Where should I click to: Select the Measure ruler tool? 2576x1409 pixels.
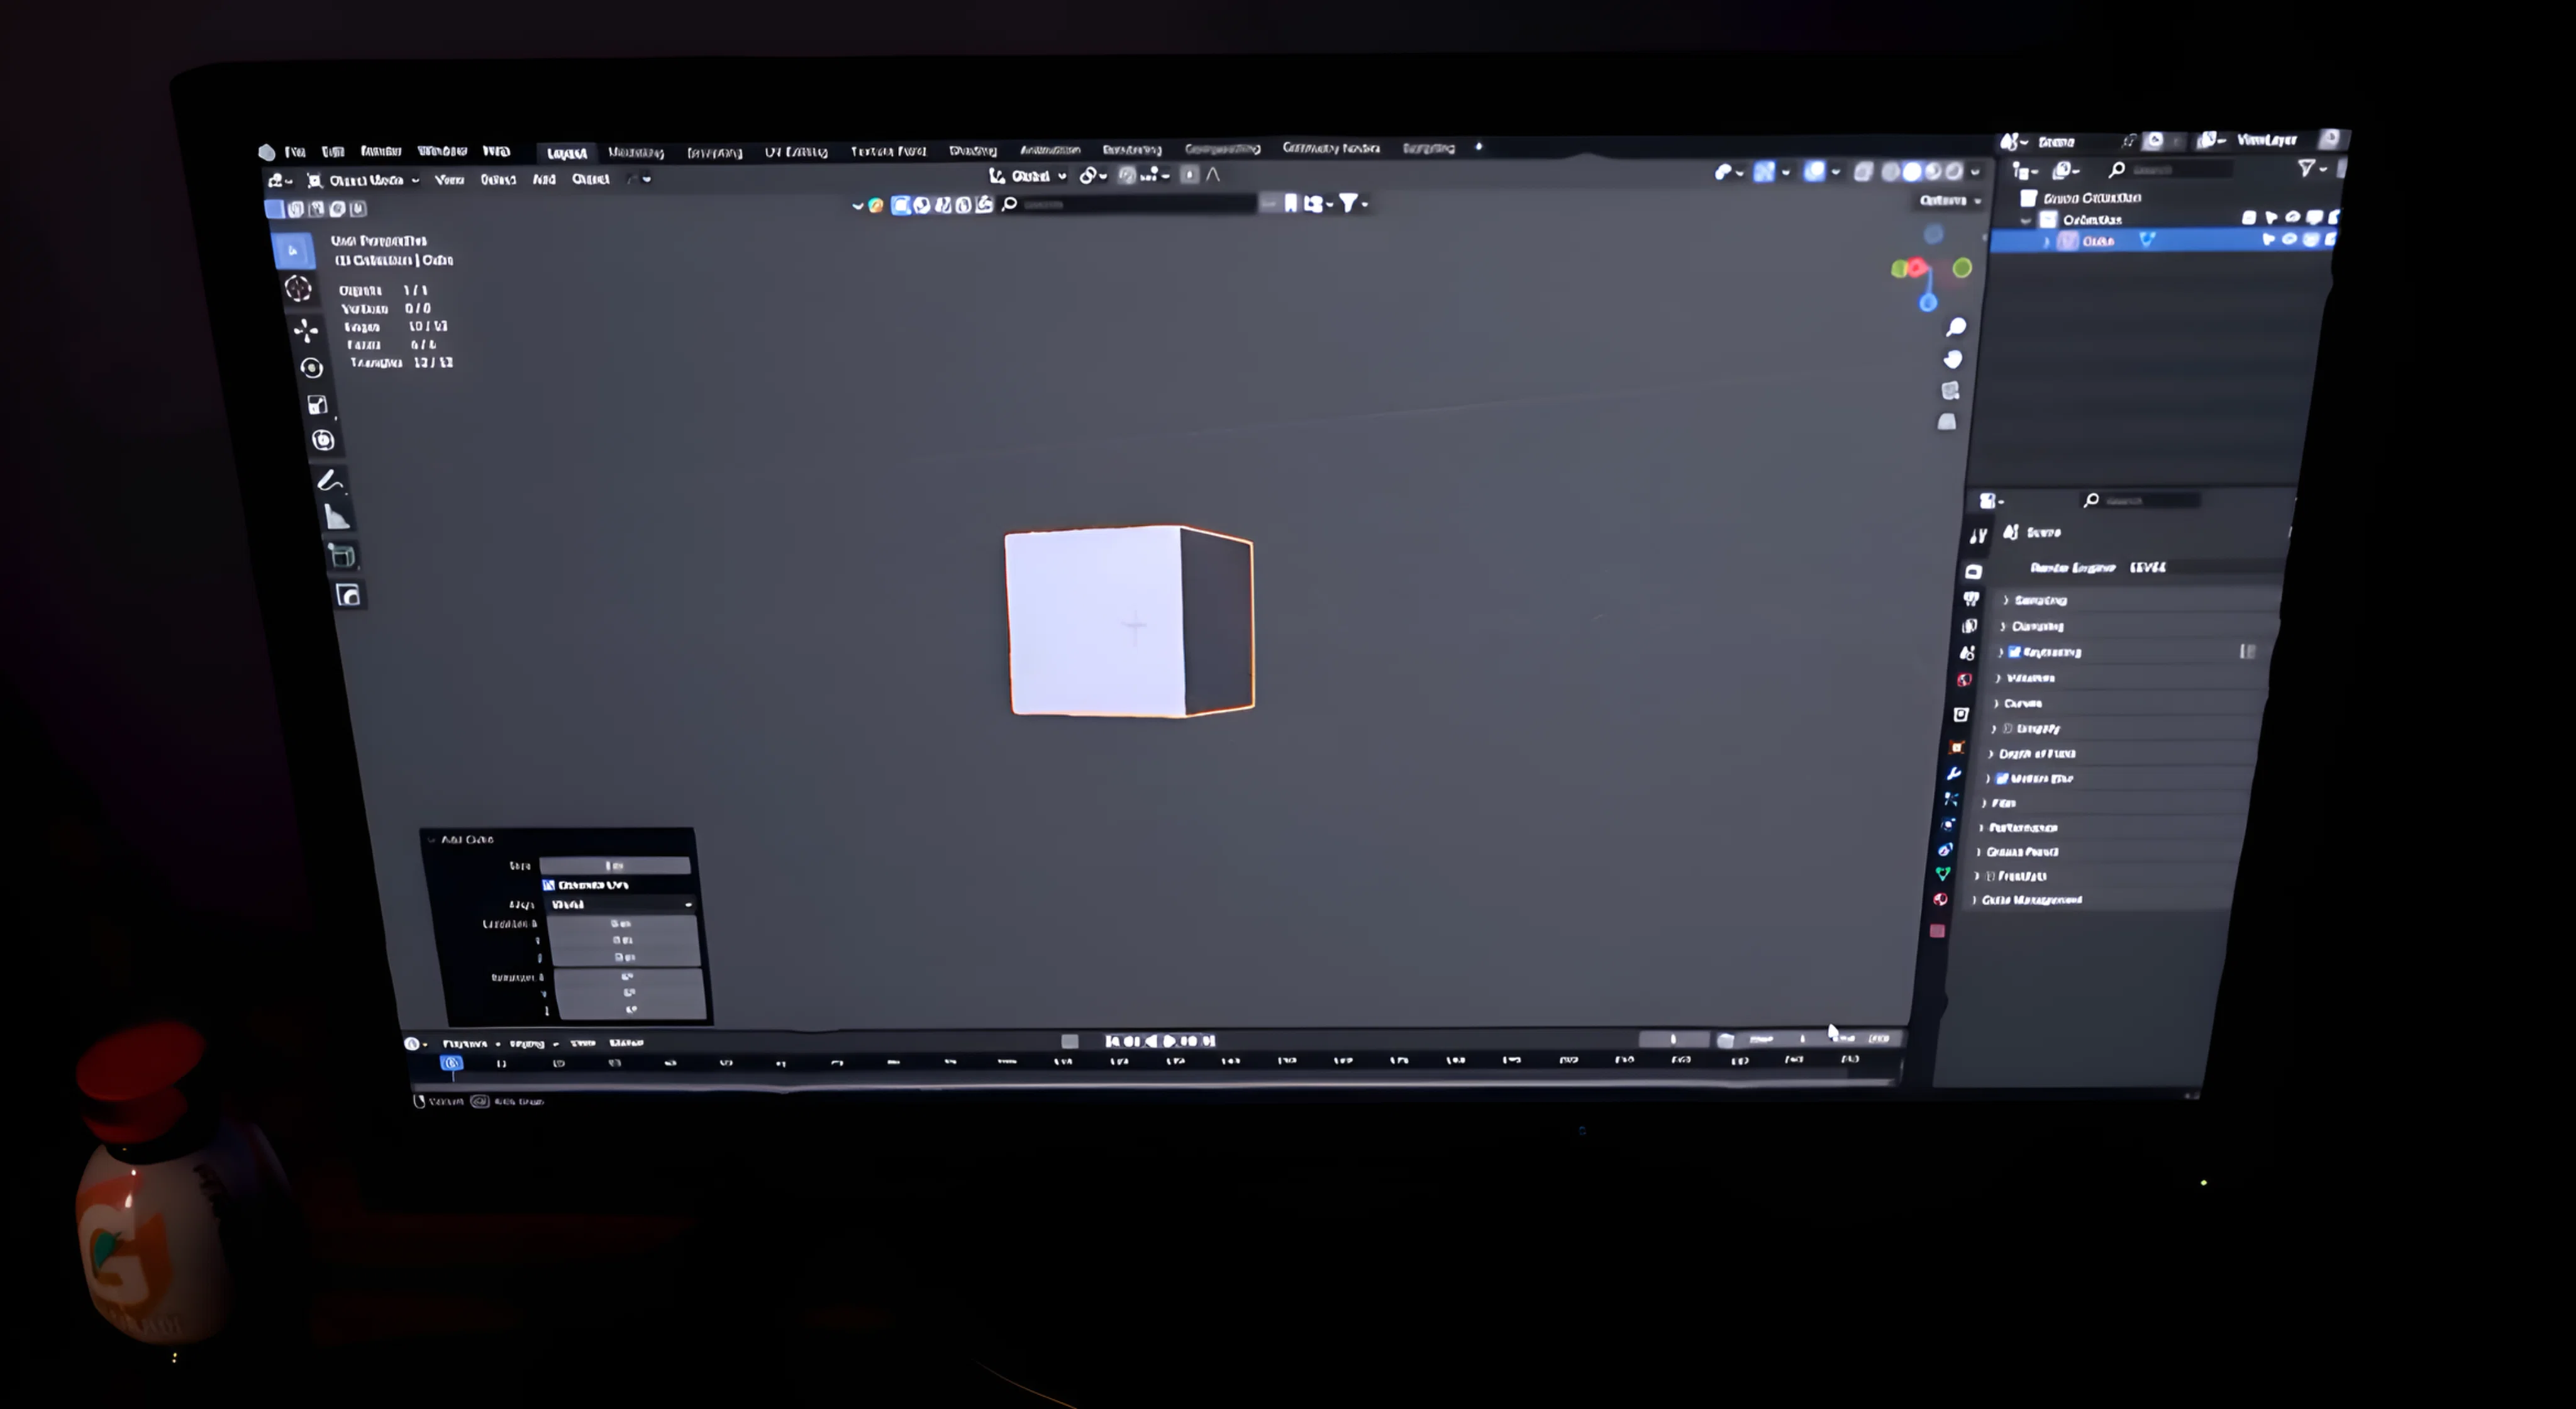click(x=336, y=517)
